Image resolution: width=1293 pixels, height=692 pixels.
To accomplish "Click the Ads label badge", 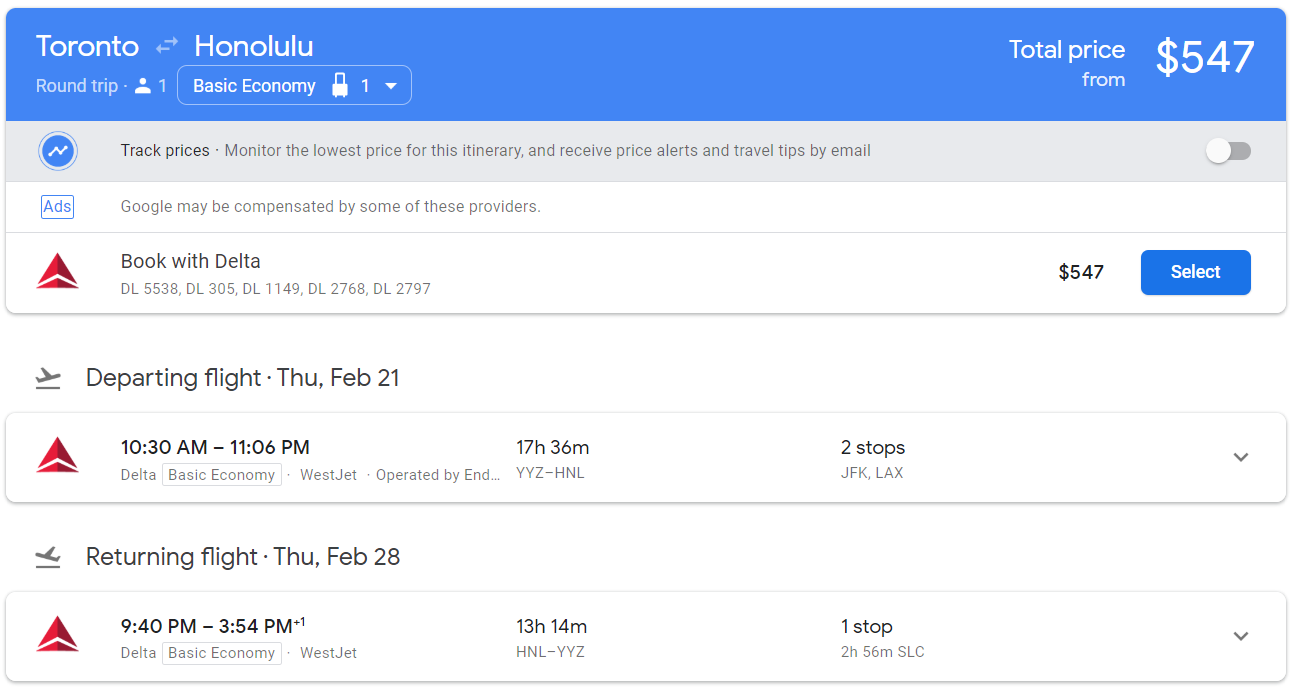I will pos(57,207).
